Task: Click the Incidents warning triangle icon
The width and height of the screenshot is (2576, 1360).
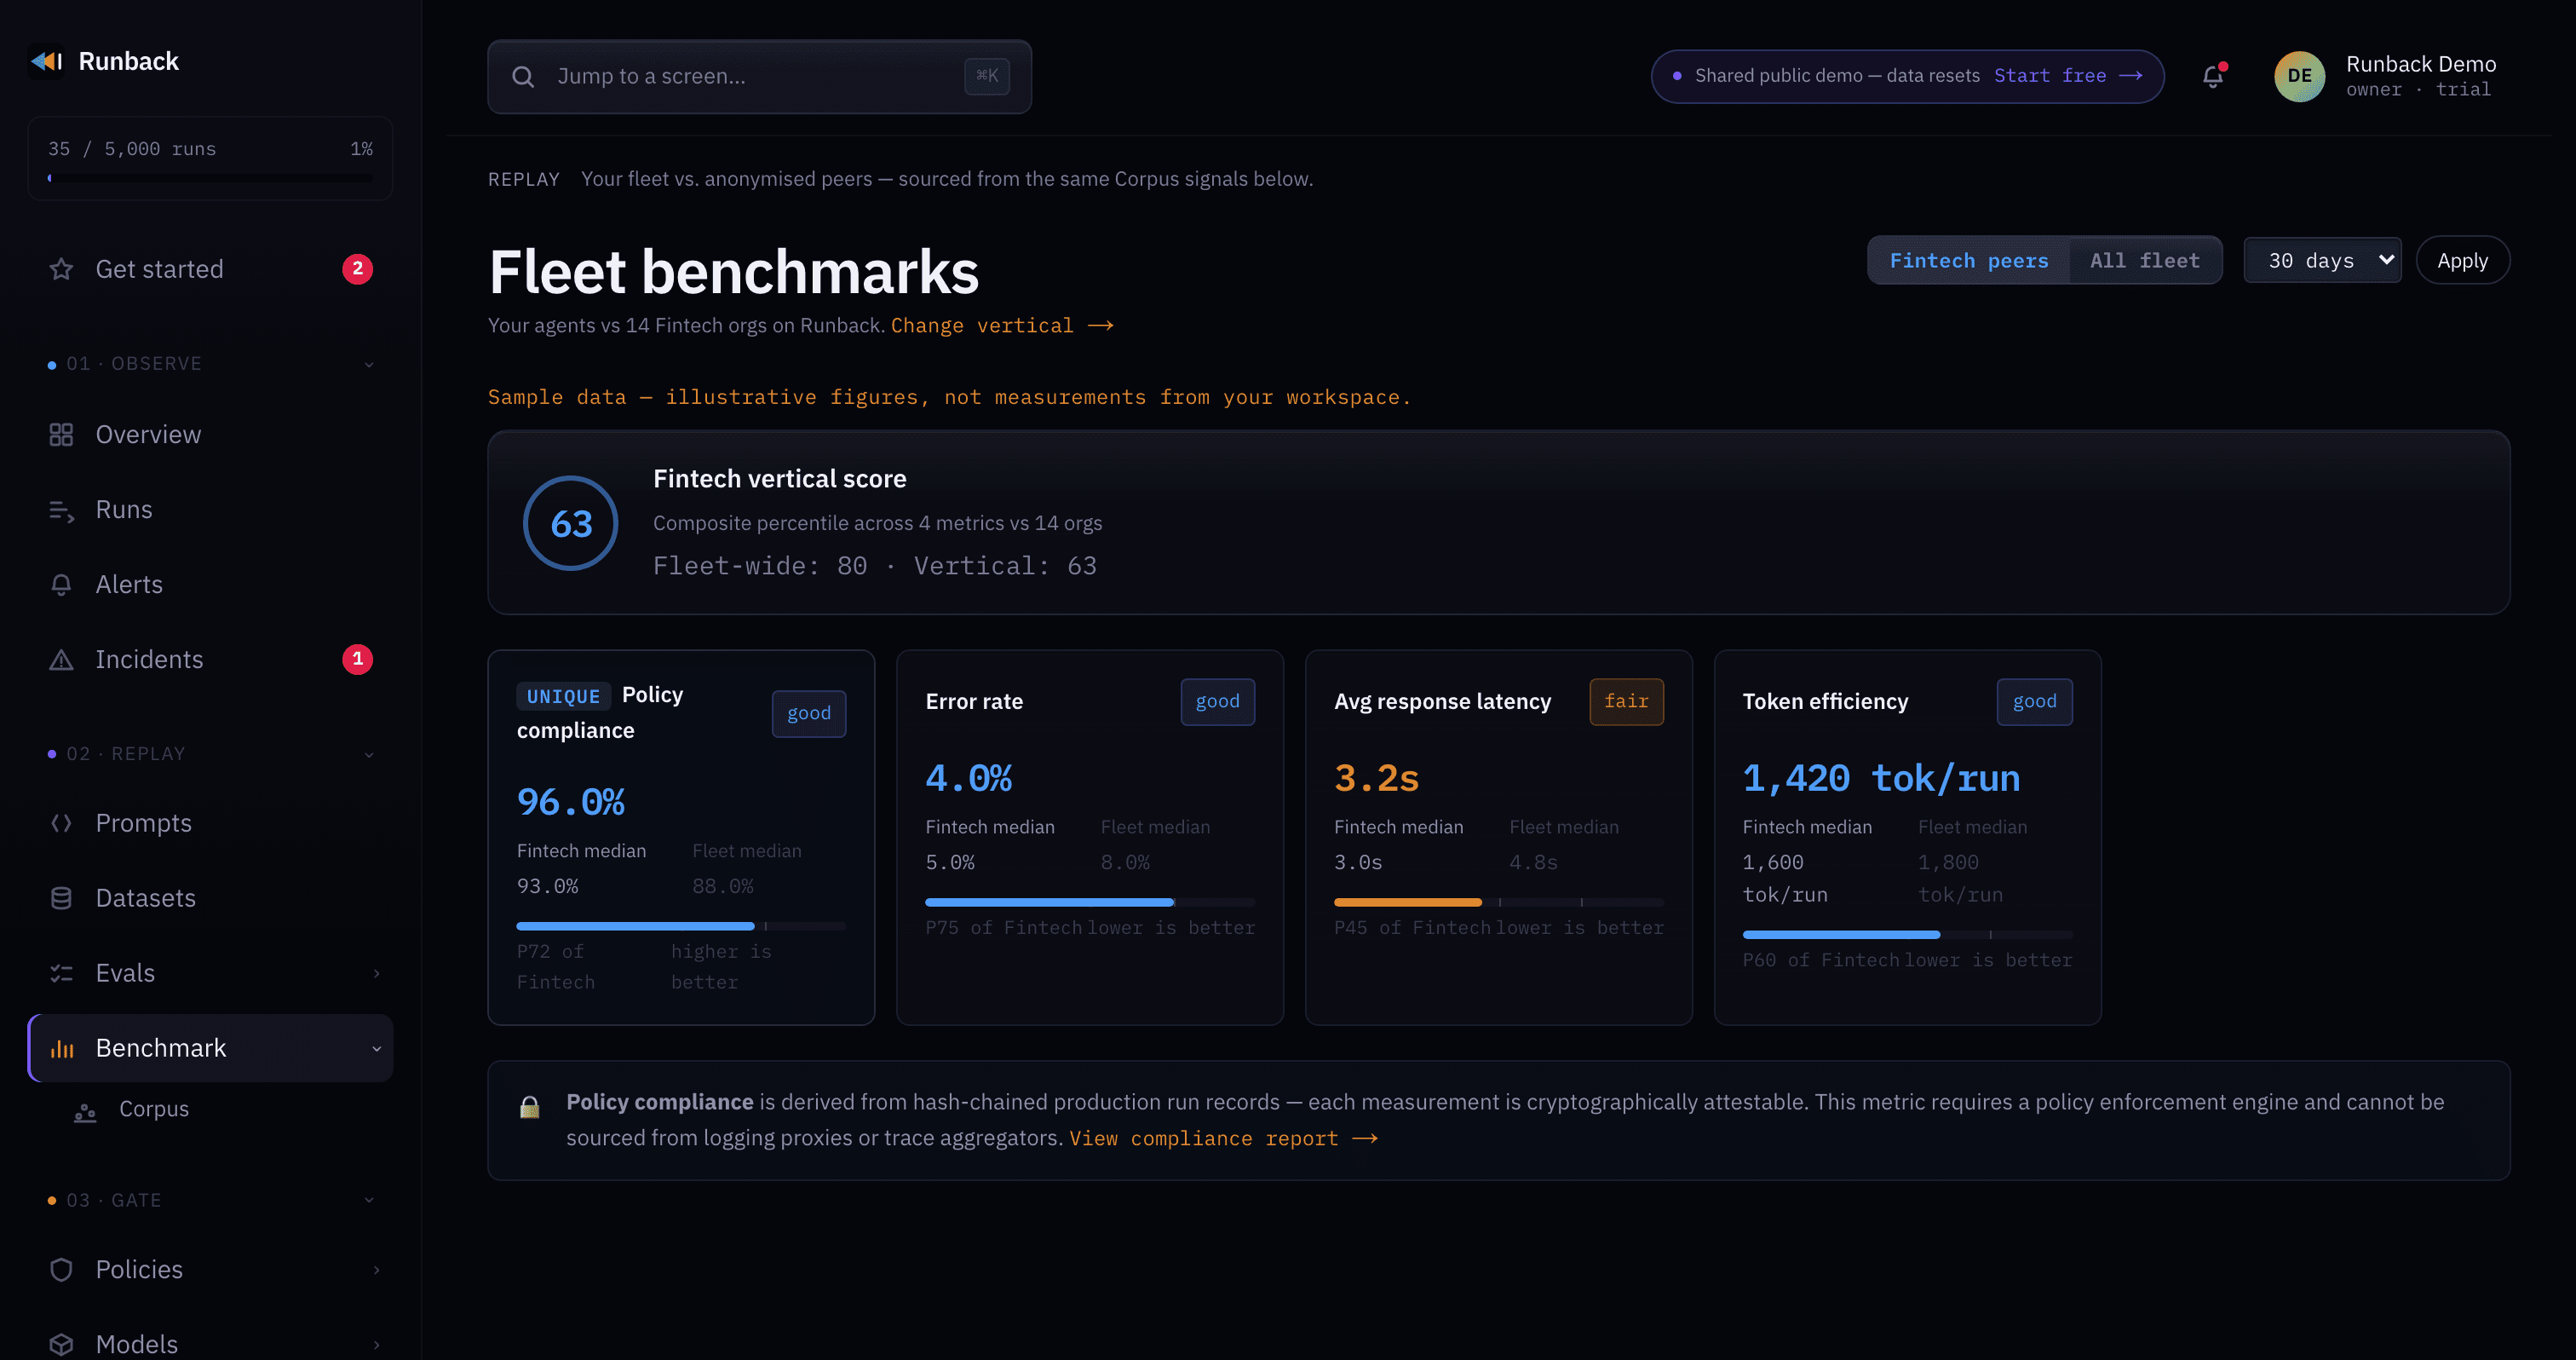Action: pyautogui.click(x=62, y=660)
